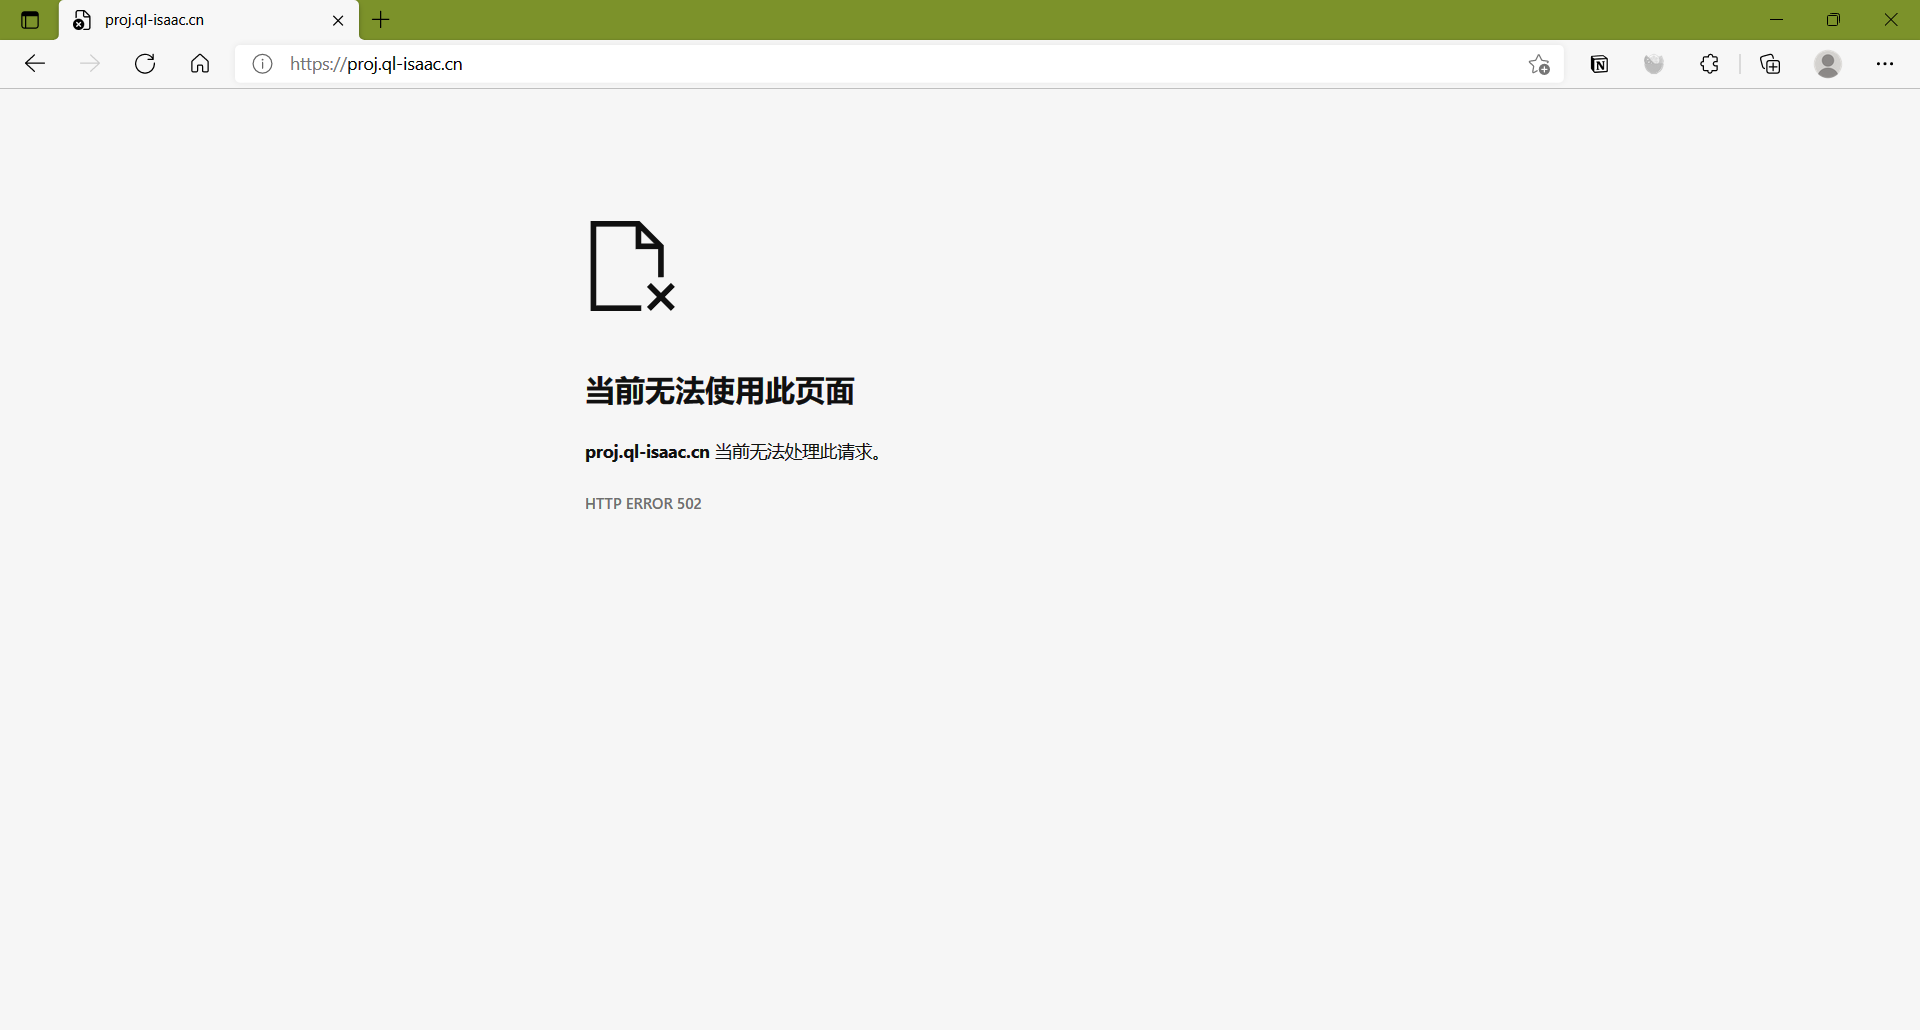
Task: Refresh the current page
Action: pos(144,63)
